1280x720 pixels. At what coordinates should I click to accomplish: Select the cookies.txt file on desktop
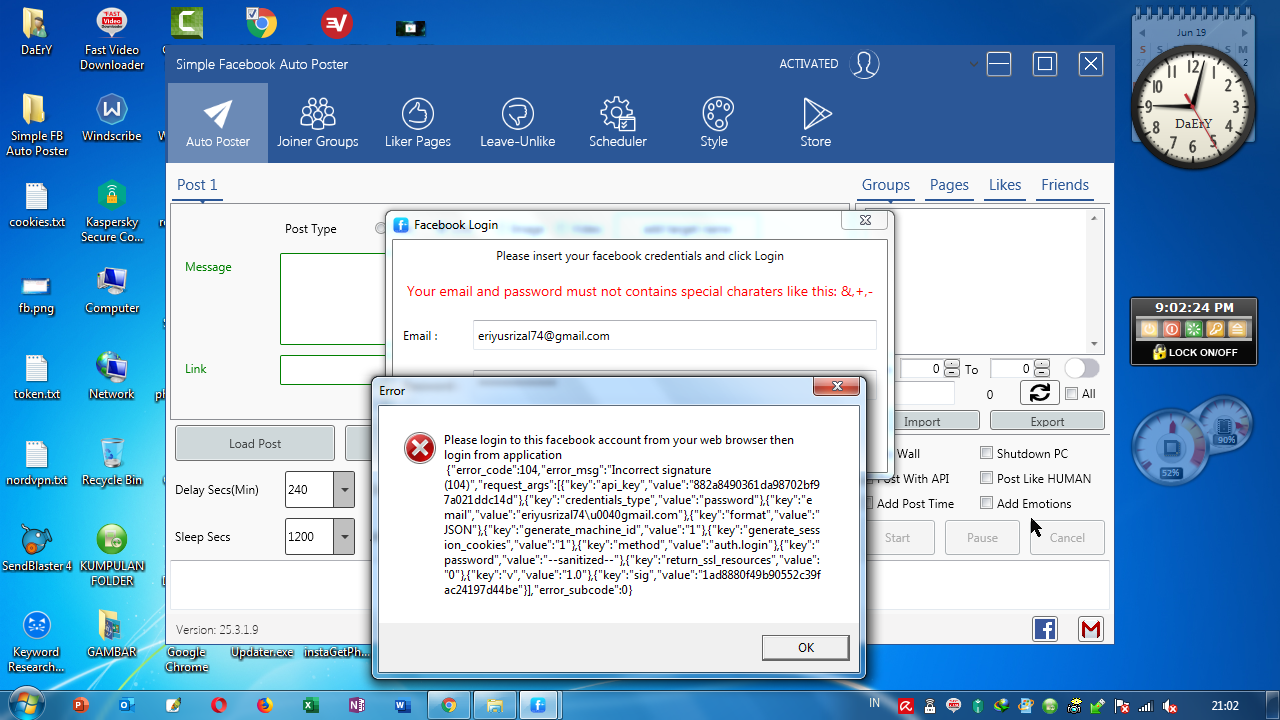point(37,204)
